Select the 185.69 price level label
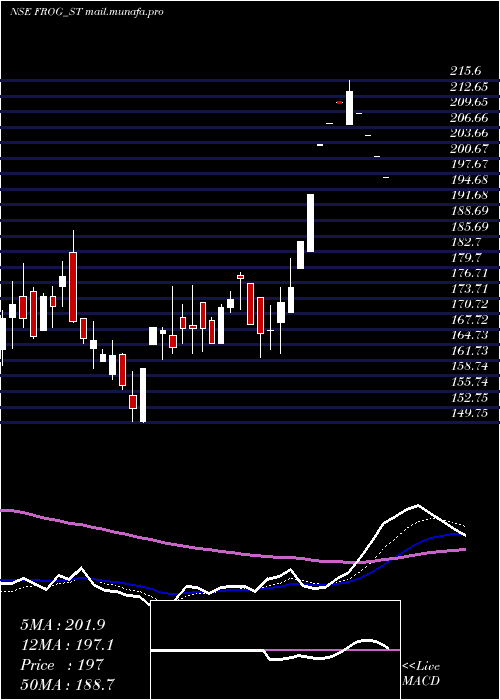The height and width of the screenshot is (700, 500). coord(469,227)
